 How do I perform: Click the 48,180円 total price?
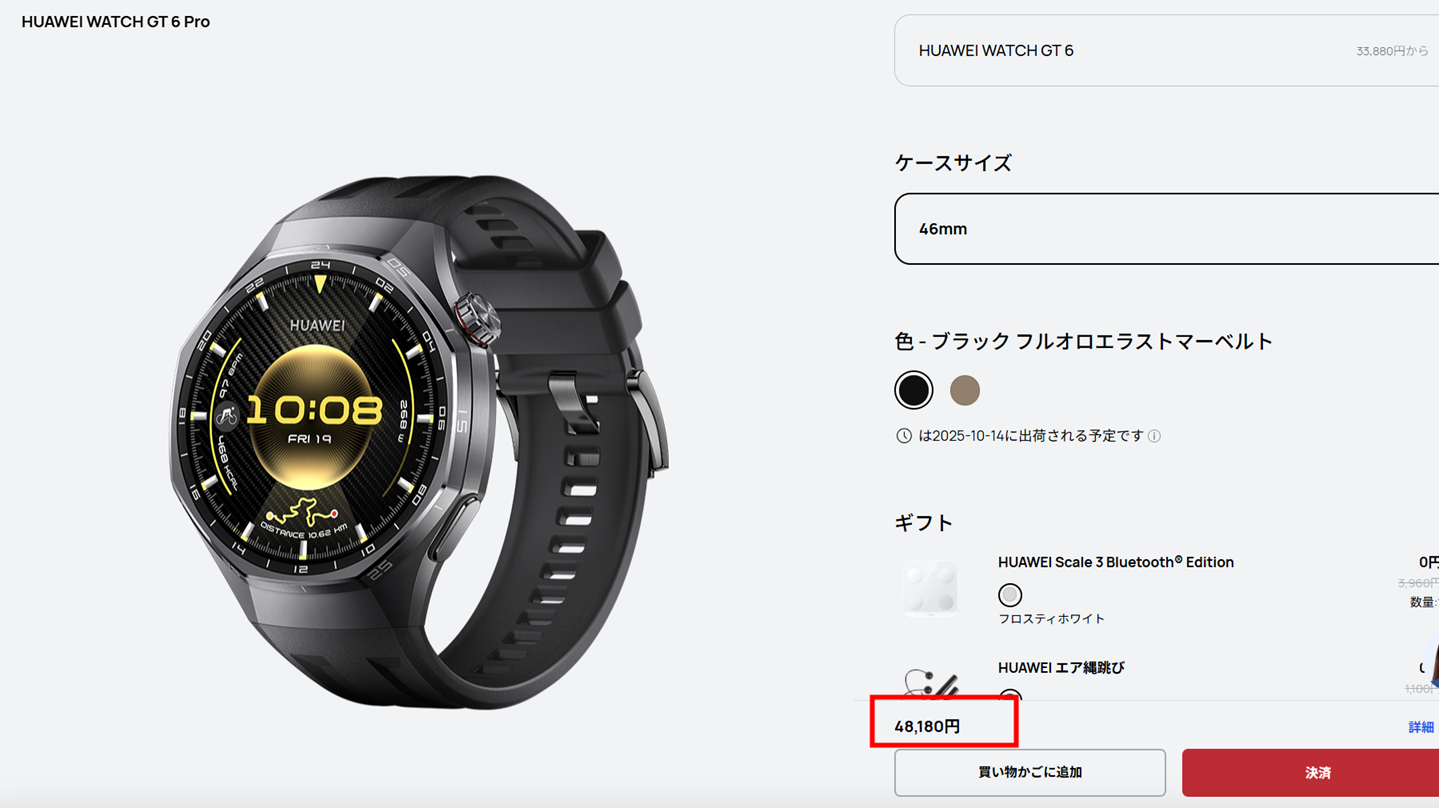tap(927, 727)
